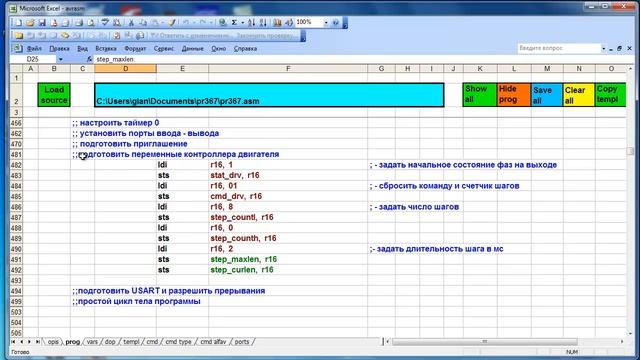This screenshot has height=360, width=640.
Task: Select the cyan file path cell pr367.asm
Action: (269, 95)
